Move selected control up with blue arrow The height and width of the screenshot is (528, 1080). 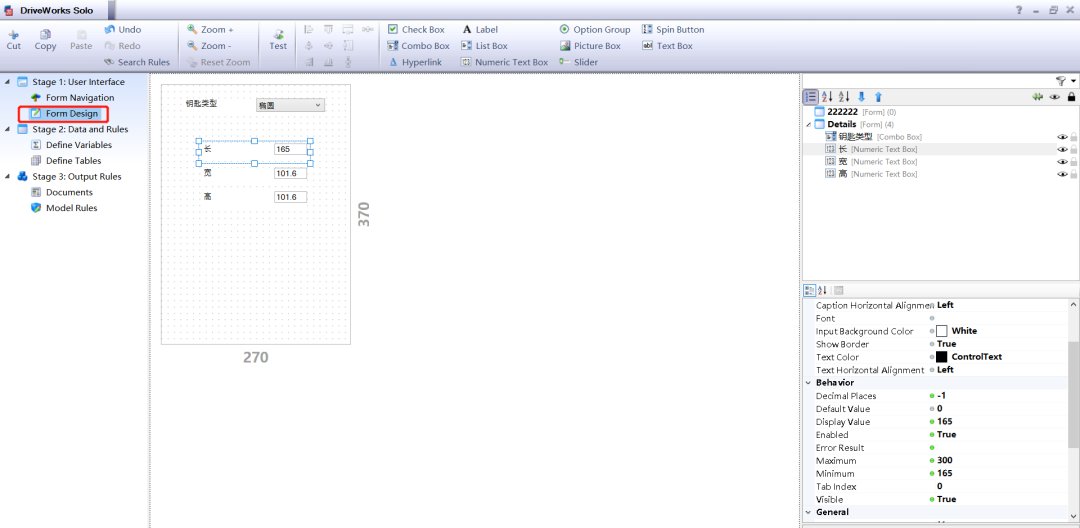(878, 97)
